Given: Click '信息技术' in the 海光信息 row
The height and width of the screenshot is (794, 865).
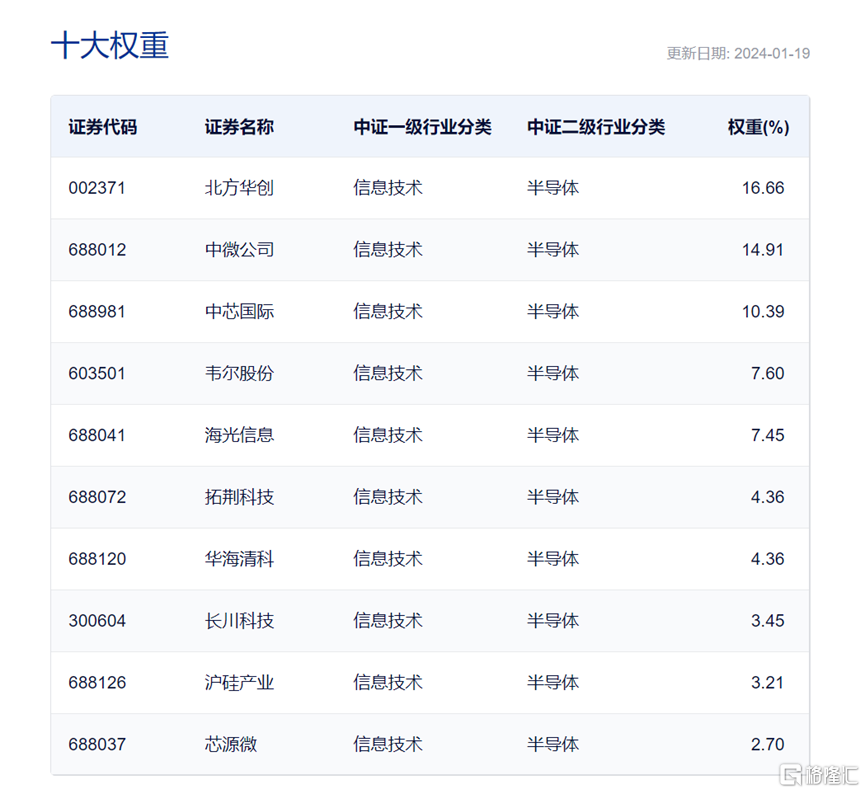Looking at the screenshot, I should 388,435.
